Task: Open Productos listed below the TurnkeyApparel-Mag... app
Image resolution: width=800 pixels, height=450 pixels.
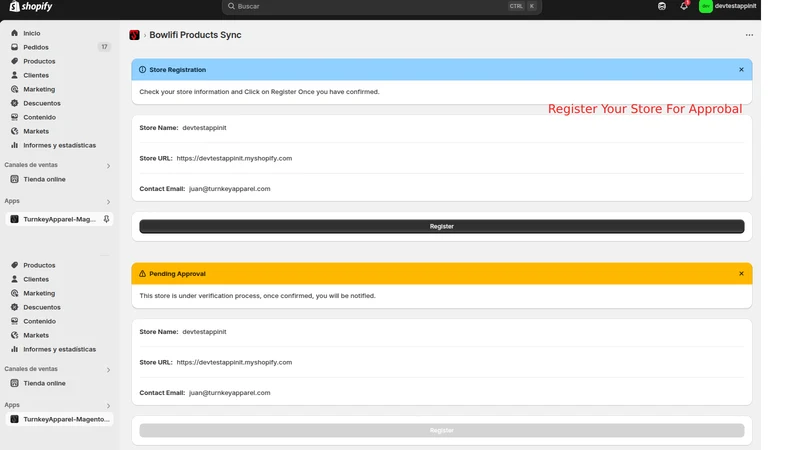Action: 39,265
